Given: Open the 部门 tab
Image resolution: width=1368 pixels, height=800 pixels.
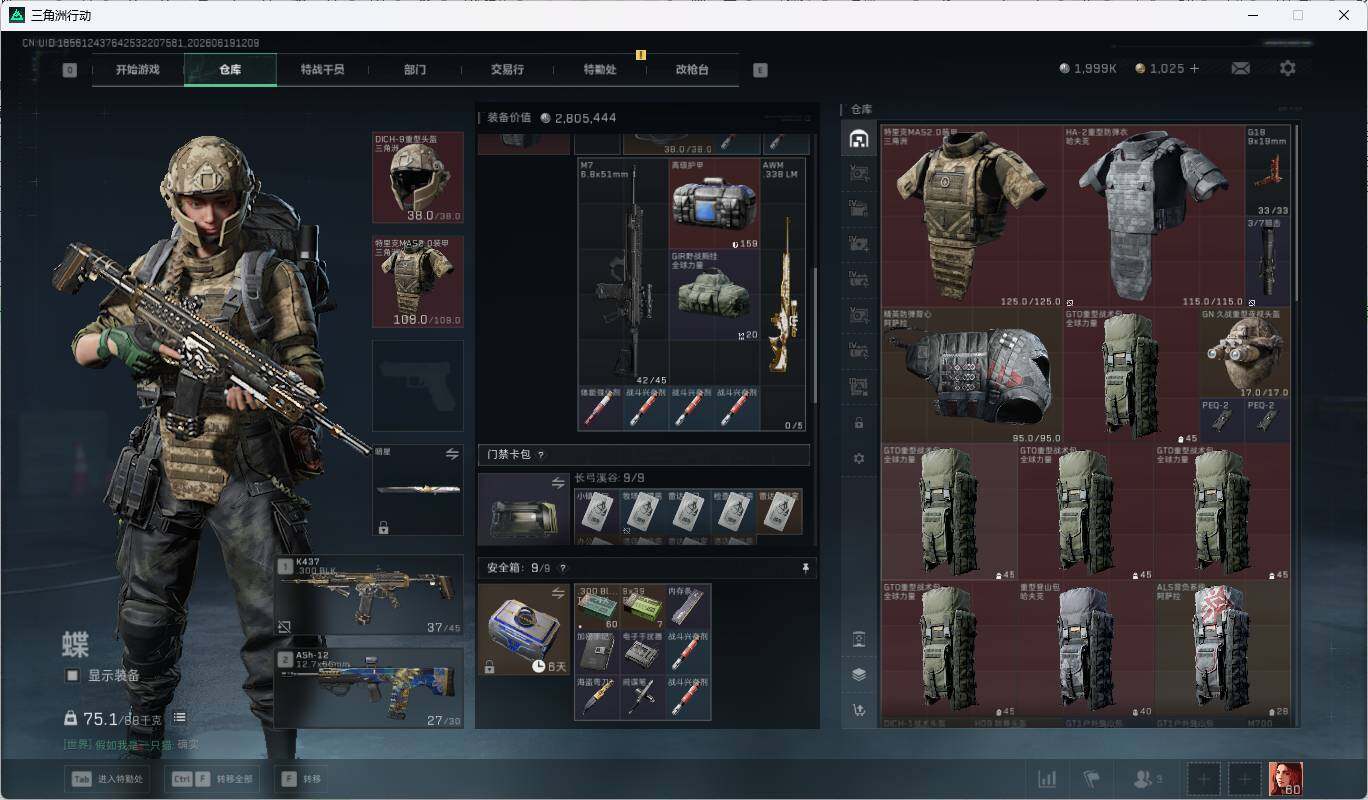Looking at the screenshot, I should coord(415,70).
